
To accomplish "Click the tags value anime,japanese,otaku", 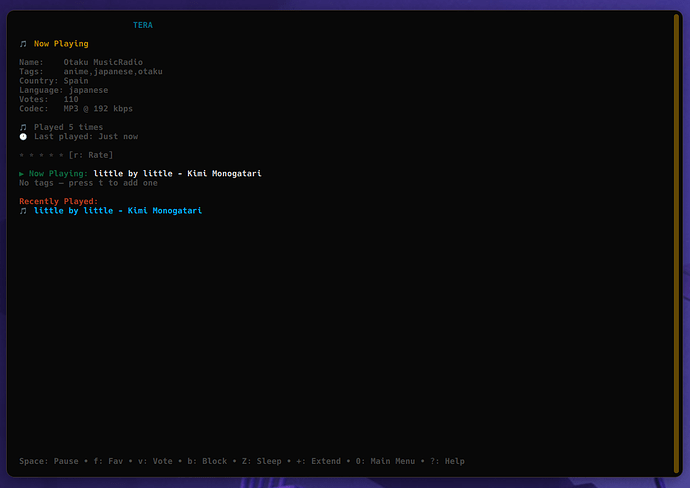I will pyautogui.click(x=113, y=71).
